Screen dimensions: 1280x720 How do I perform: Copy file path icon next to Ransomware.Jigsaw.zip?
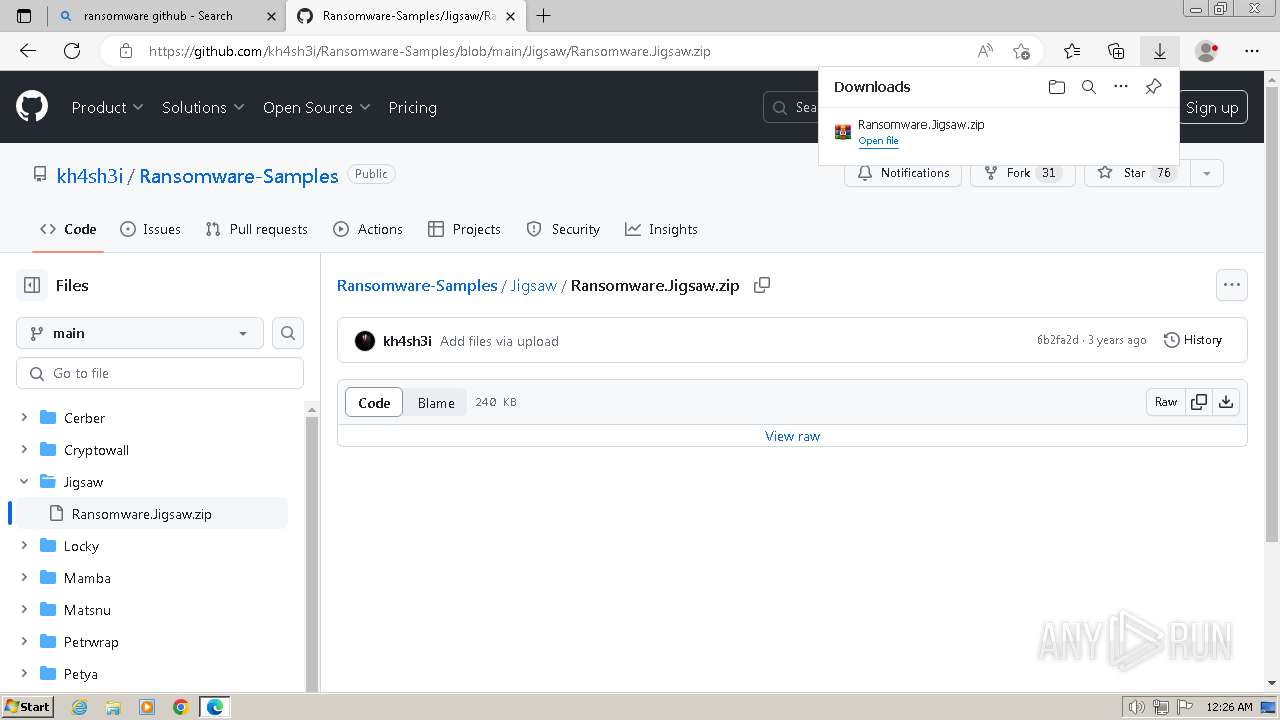click(762, 285)
